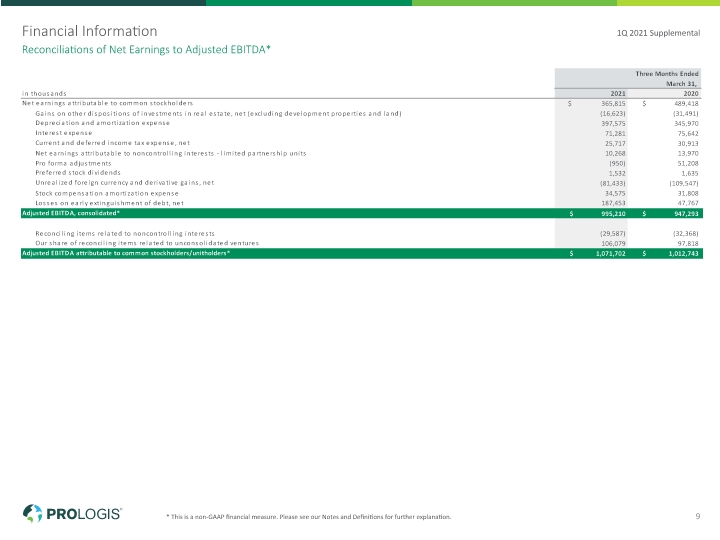Click the PROLOGIS wordmark text
This screenshot has height=540, width=720.
pyautogui.click(x=84, y=514)
